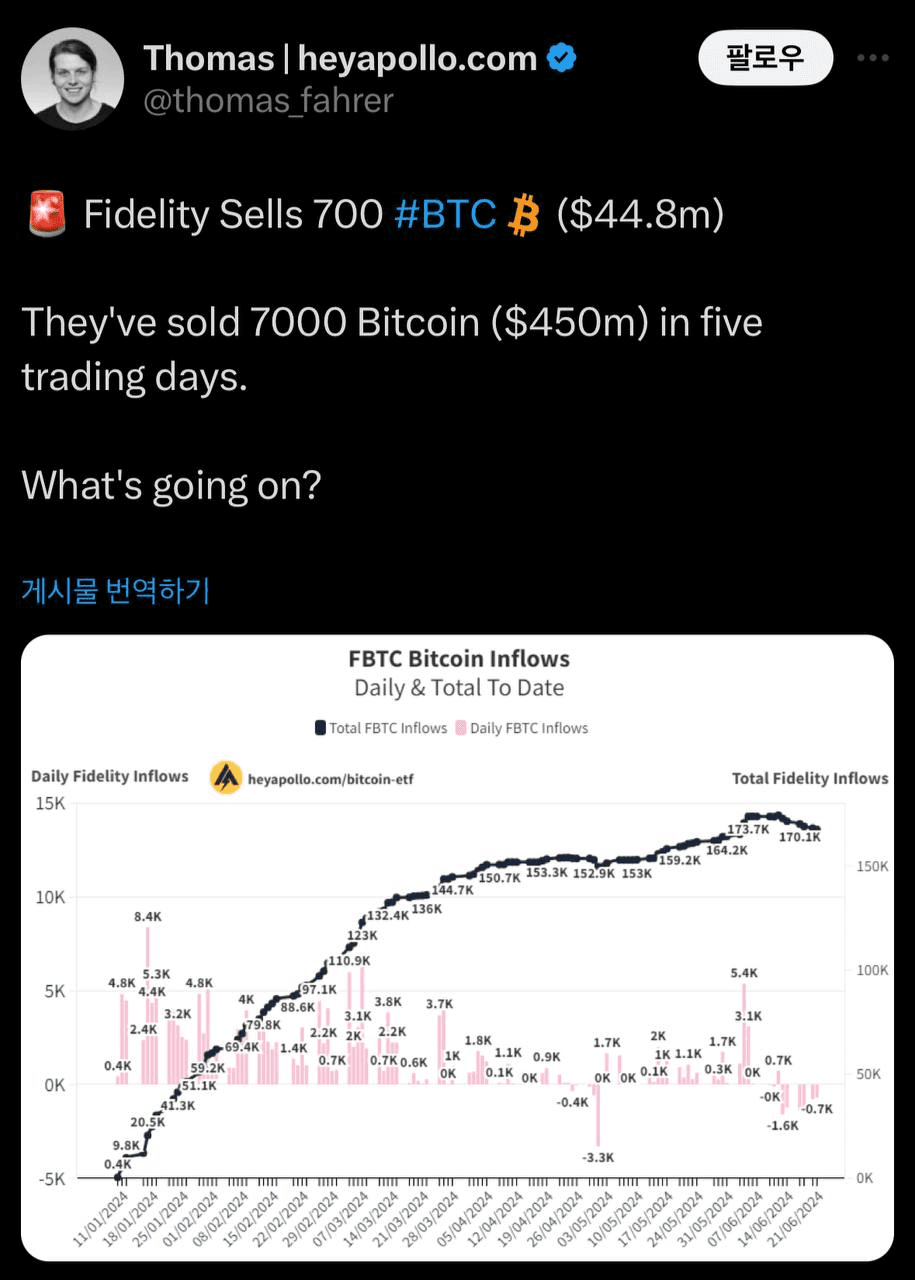Screen dimensions: 915x1280
Task: Click the heyapollo logo icon in chart
Action: point(226,777)
